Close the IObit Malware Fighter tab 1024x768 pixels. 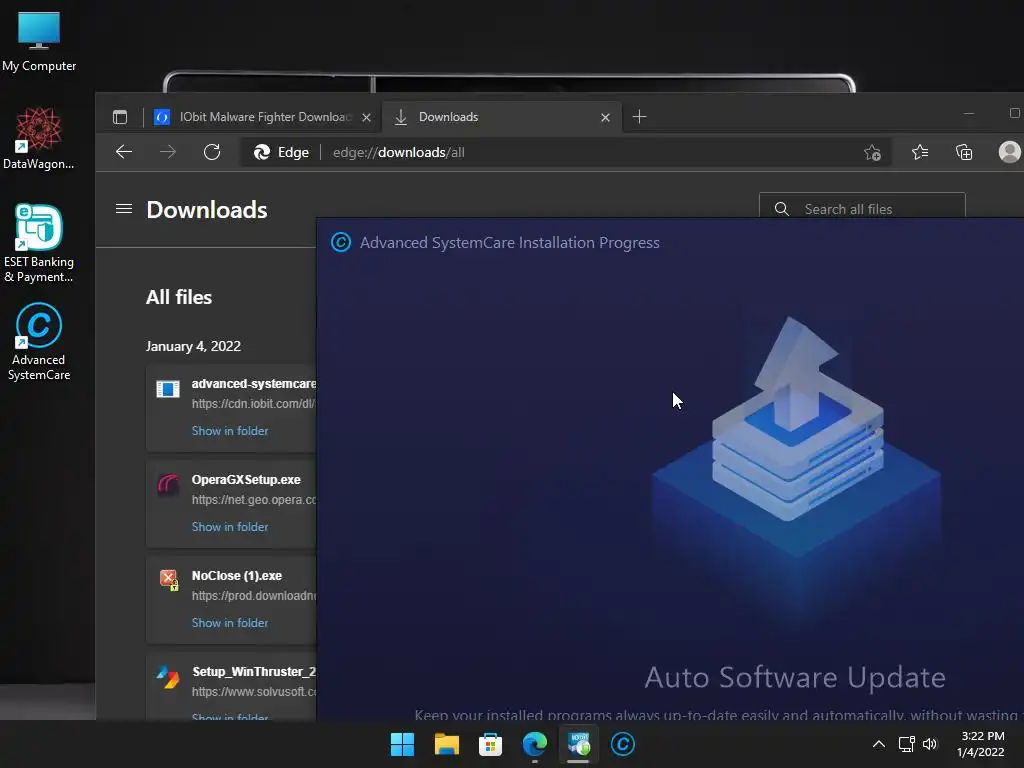point(366,118)
